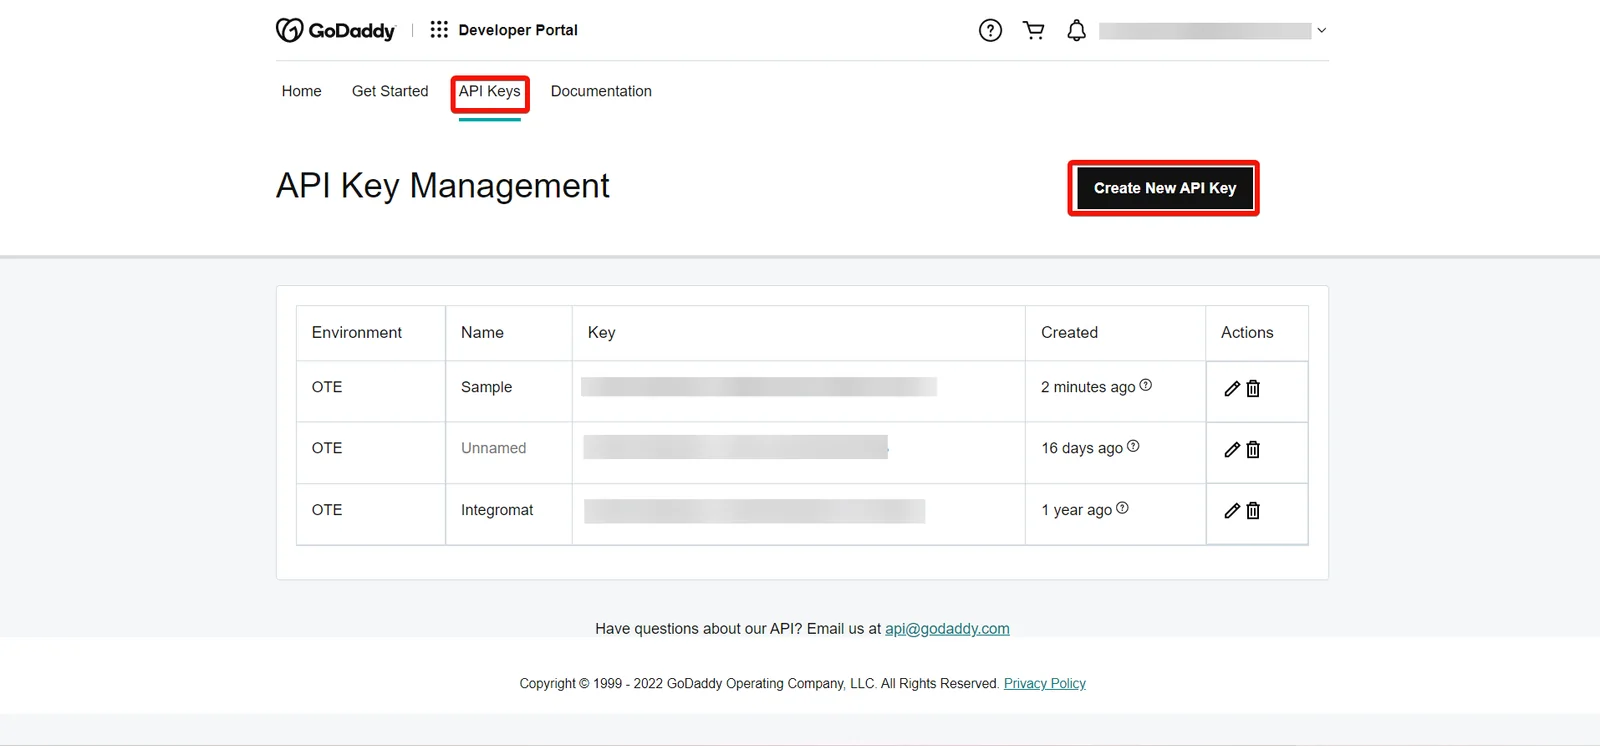Show info for '1 year ago' timestamp
Image resolution: width=1600 pixels, height=746 pixels.
(1122, 508)
